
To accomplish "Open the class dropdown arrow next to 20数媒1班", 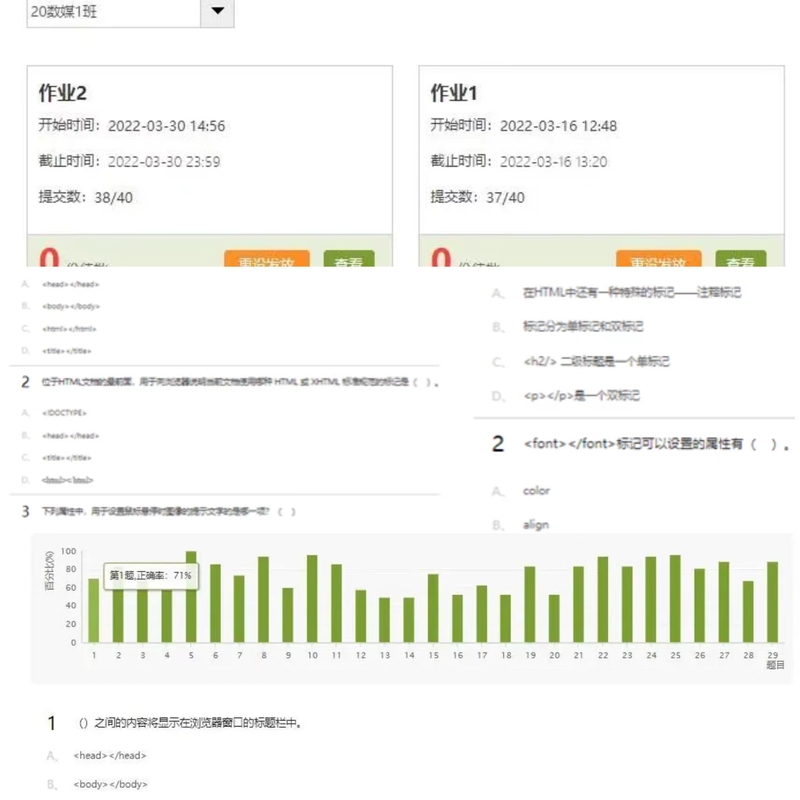I will click(217, 13).
